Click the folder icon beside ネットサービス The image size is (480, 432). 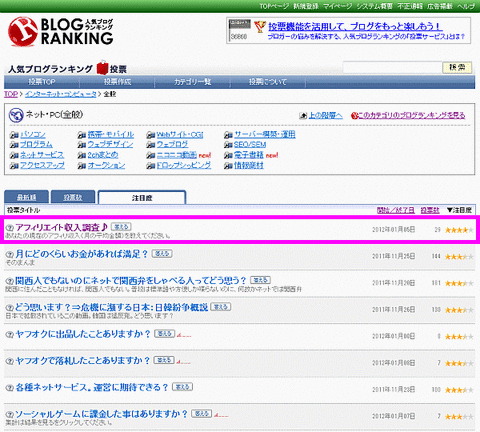(x=14, y=155)
